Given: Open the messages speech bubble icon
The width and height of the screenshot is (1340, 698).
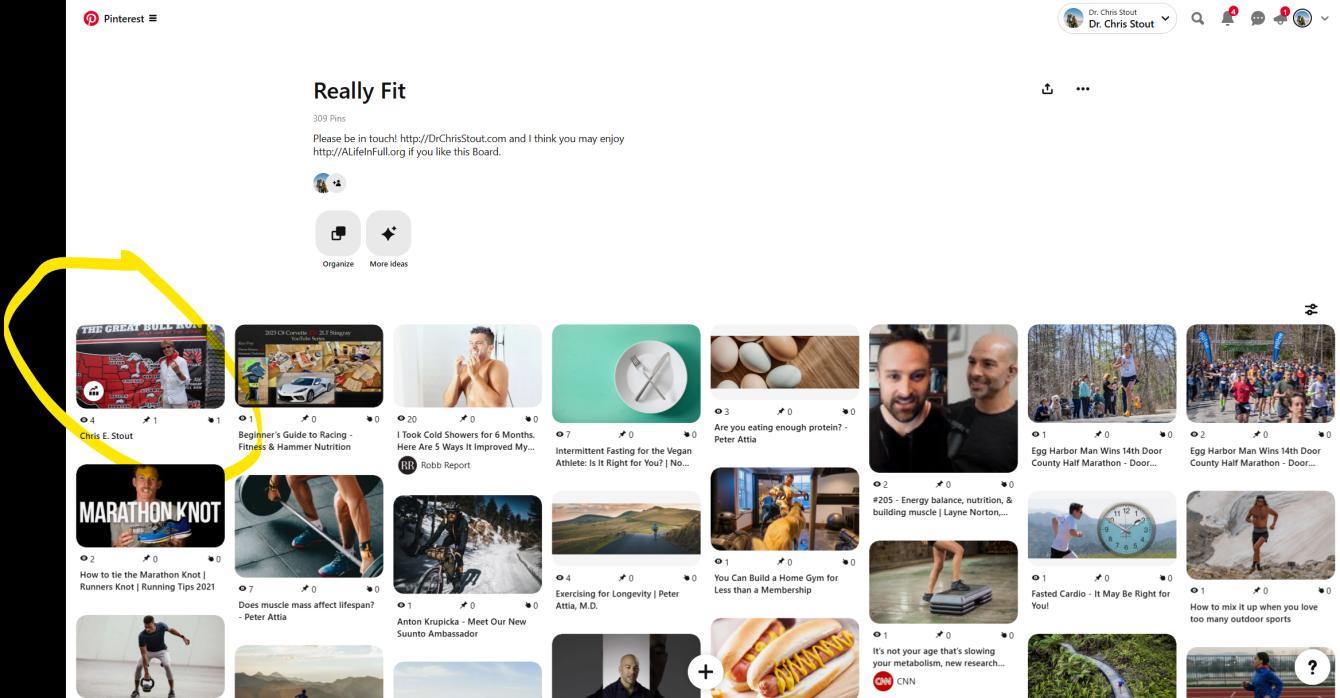Looking at the screenshot, I should 1258,18.
